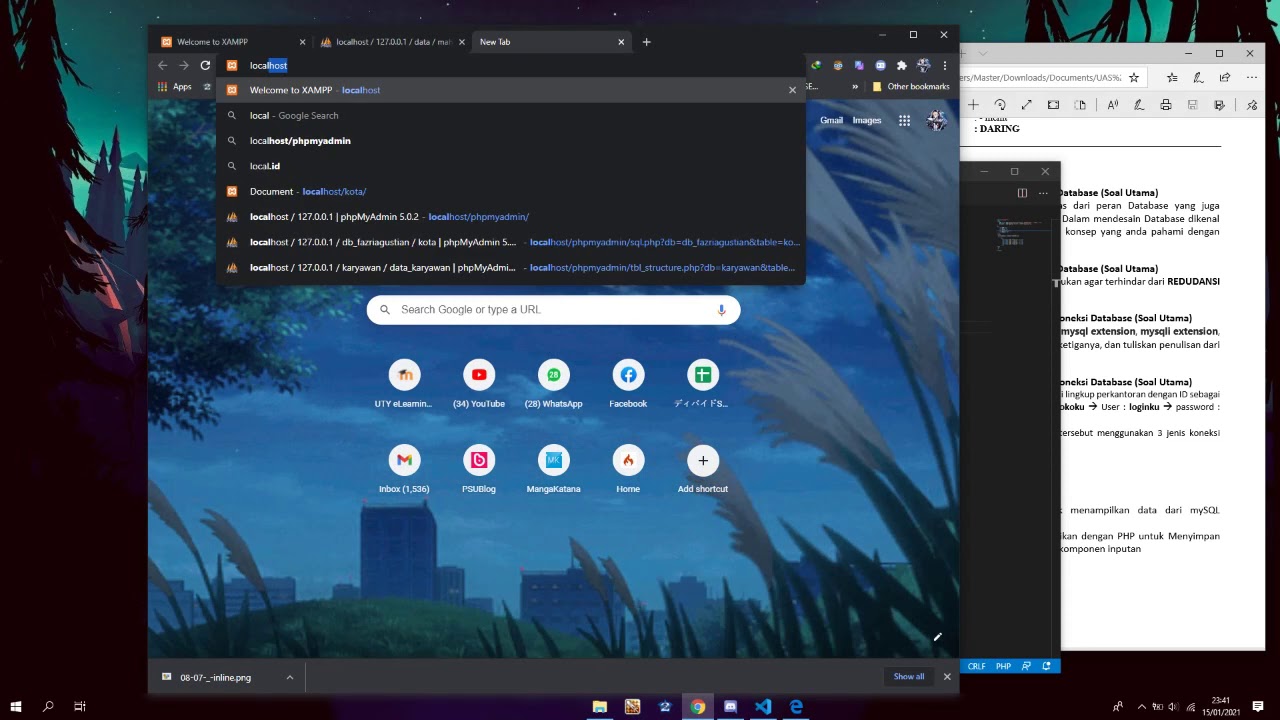The width and height of the screenshot is (1280, 720).
Task: Open the WhatsApp shortcut
Action: (x=553, y=385)
